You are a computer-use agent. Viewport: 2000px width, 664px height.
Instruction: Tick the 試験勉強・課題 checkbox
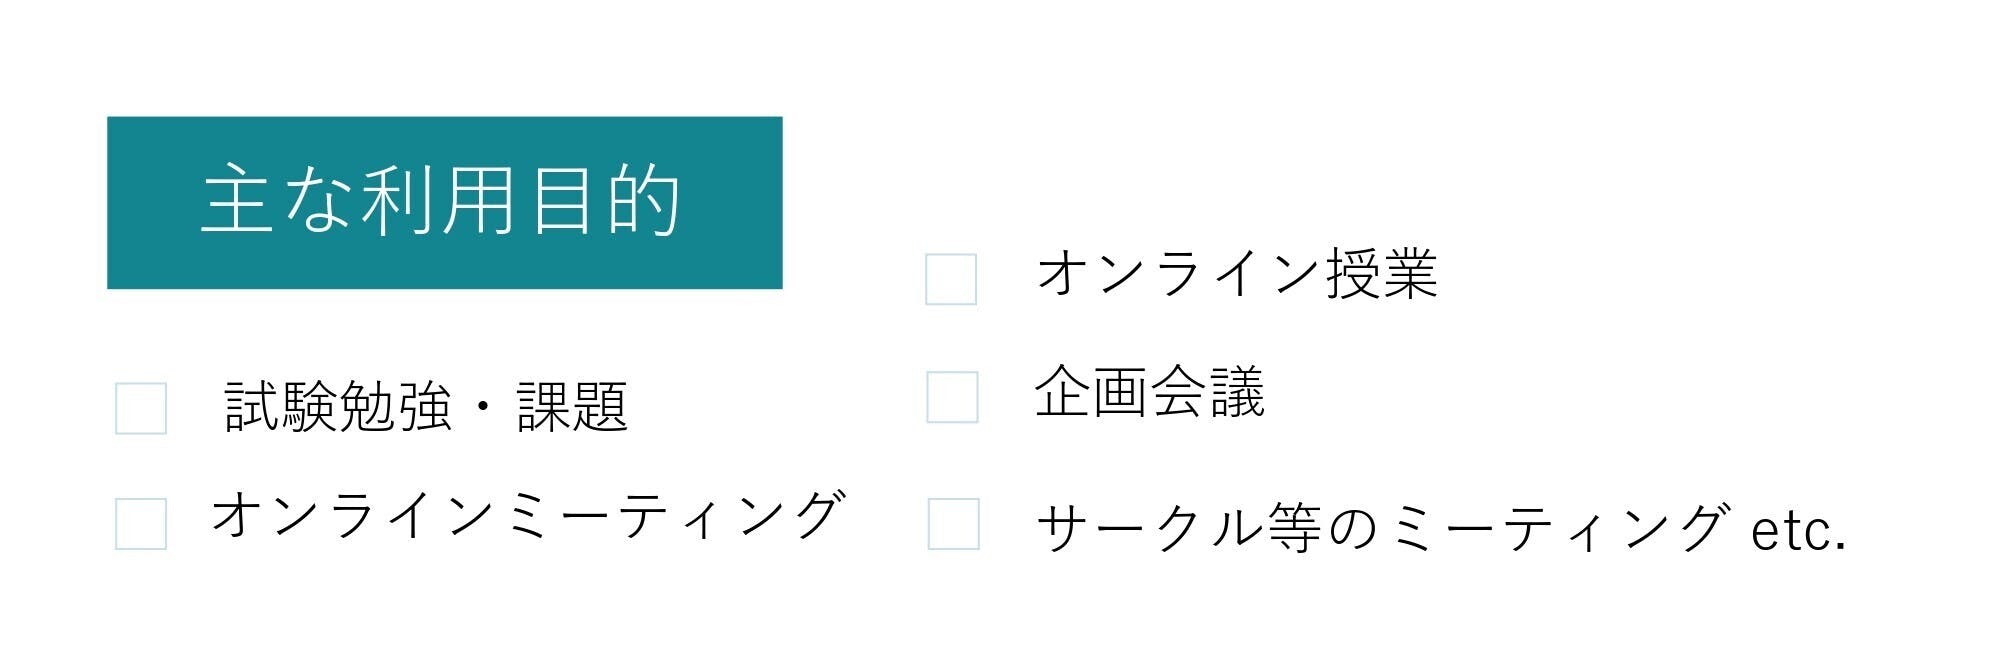click(141, 408)
